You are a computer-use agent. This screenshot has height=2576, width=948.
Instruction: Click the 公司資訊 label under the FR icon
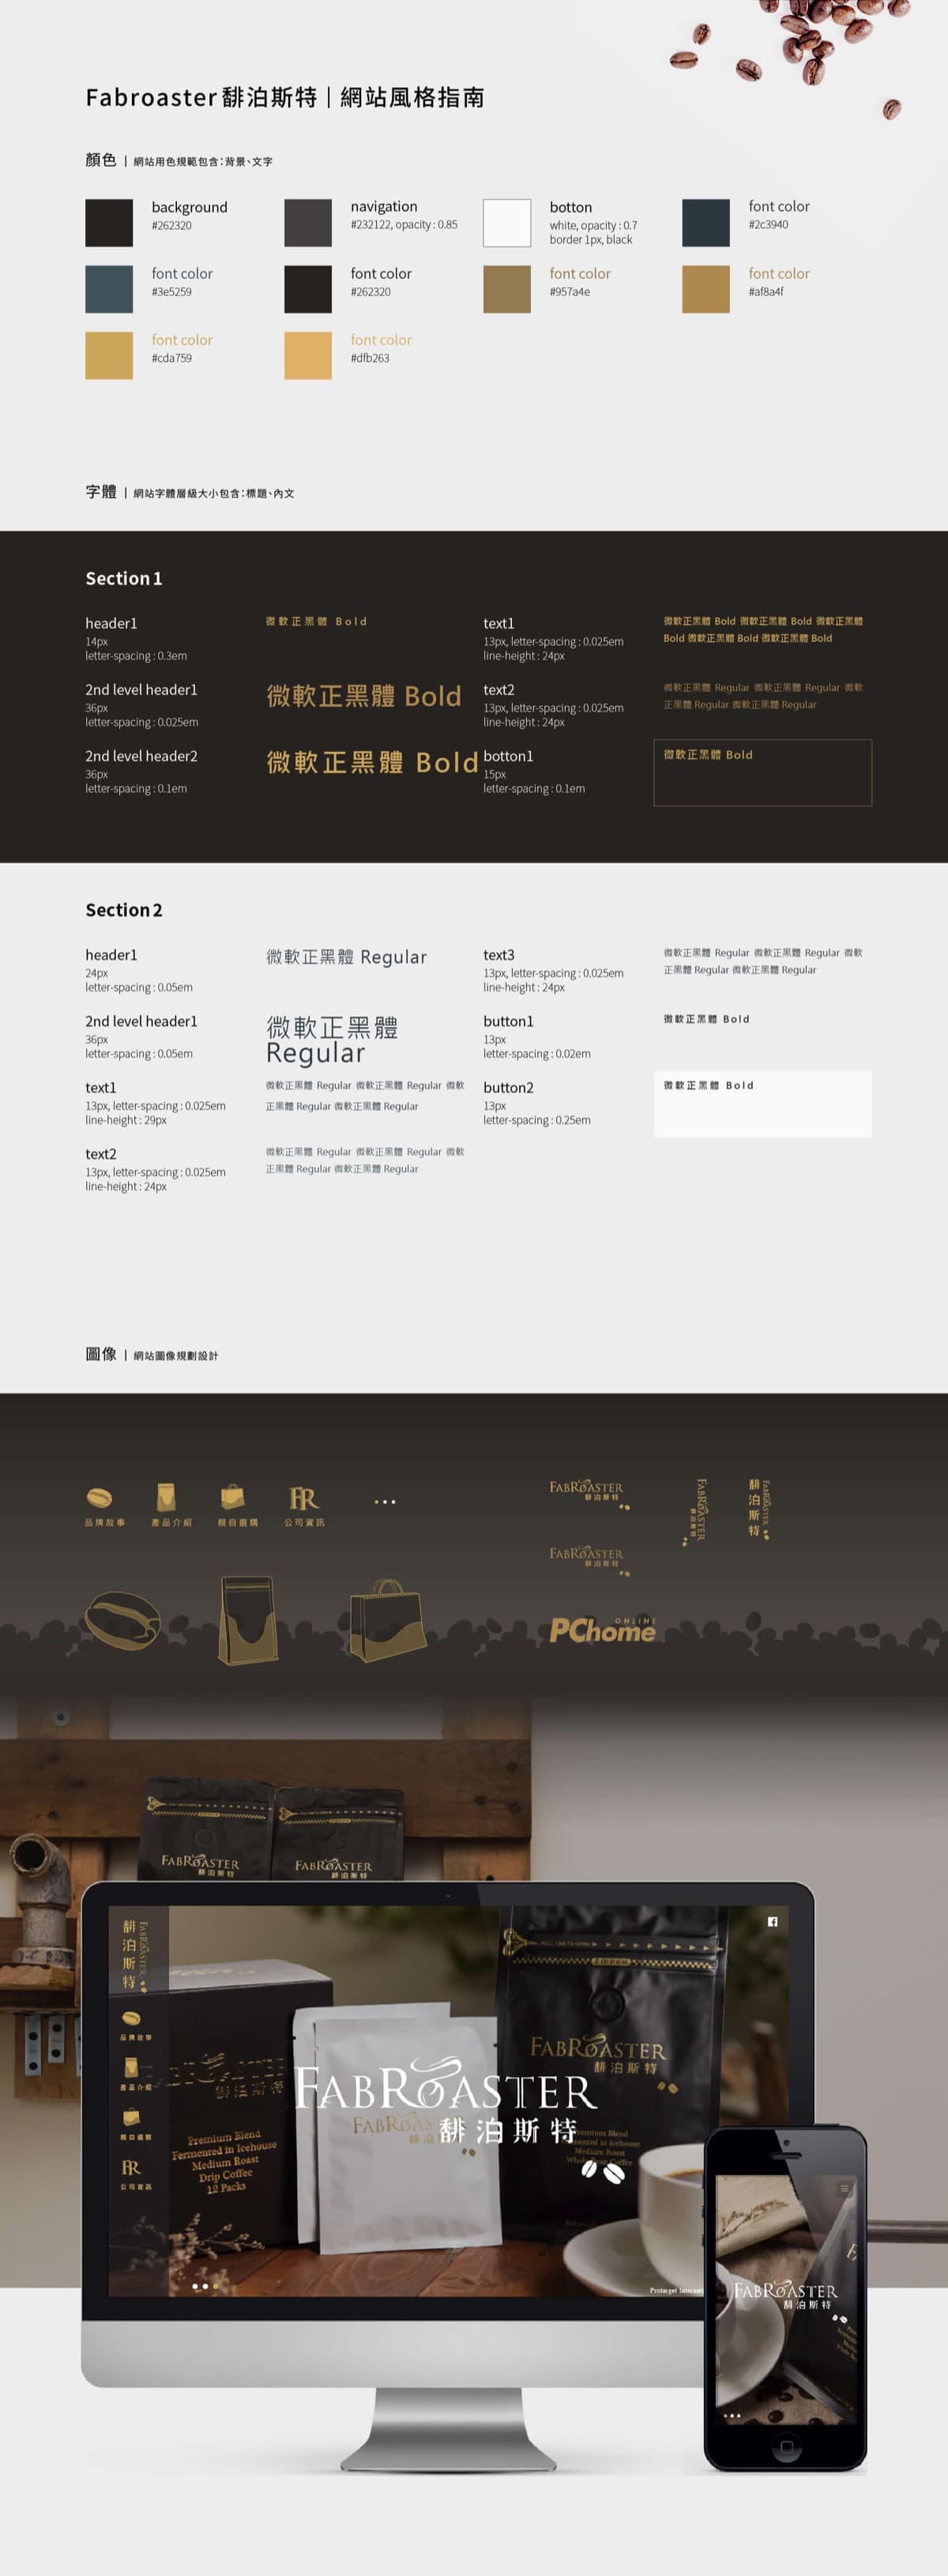tap(304, 1522)
